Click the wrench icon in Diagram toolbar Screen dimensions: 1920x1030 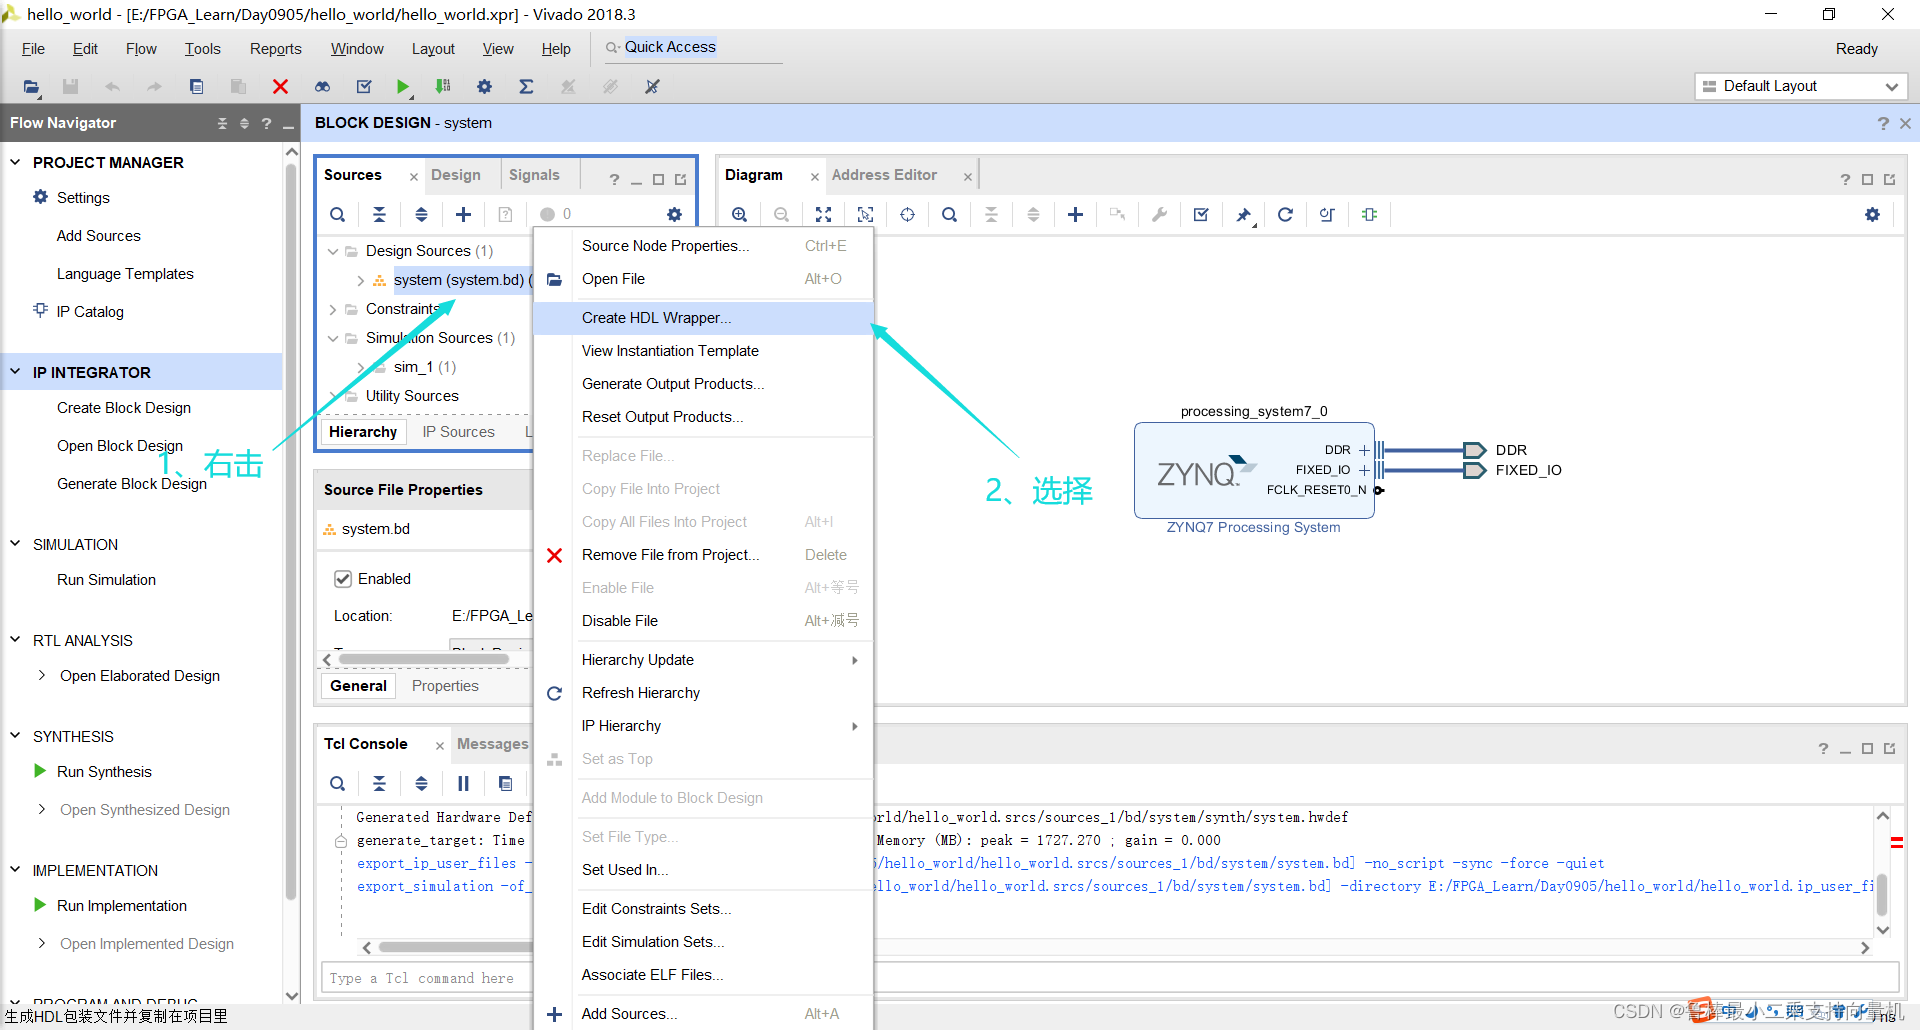pos(1159,214)
